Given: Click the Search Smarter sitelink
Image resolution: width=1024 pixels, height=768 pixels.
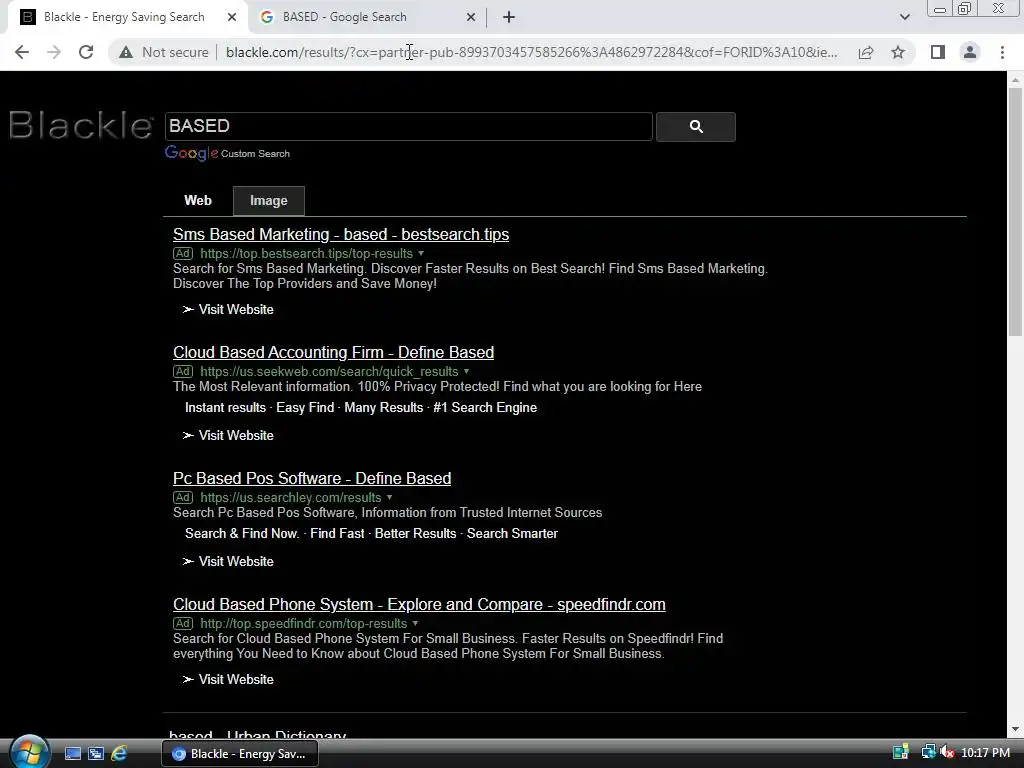Looking at the screenshot, I should click(512, 534).
